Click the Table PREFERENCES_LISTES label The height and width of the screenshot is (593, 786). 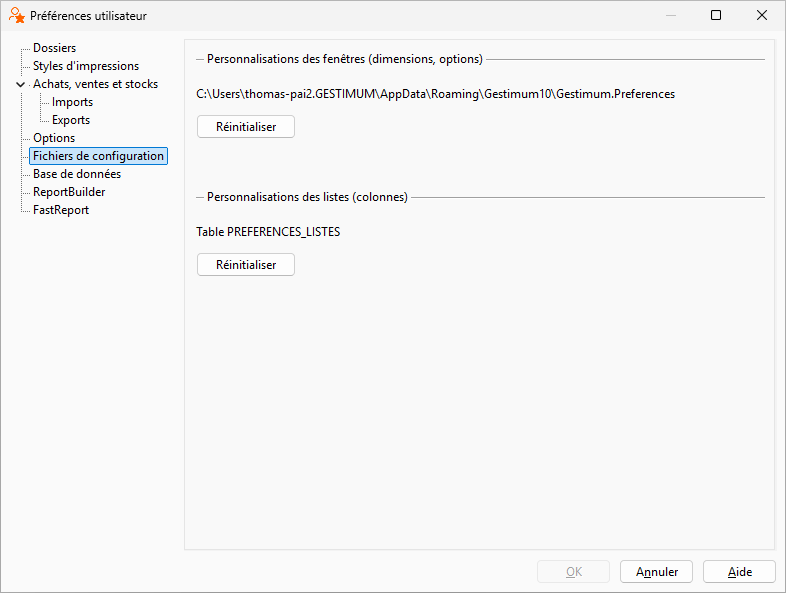point(268,232)
